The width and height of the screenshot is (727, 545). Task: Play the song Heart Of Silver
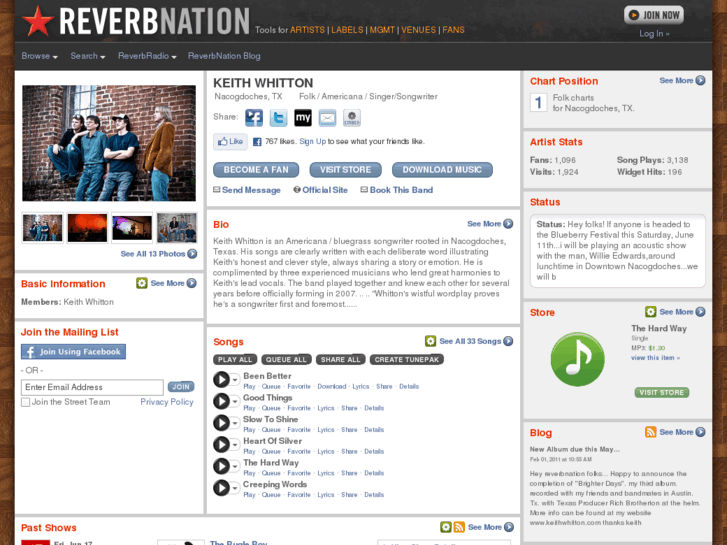click(222, 444)
